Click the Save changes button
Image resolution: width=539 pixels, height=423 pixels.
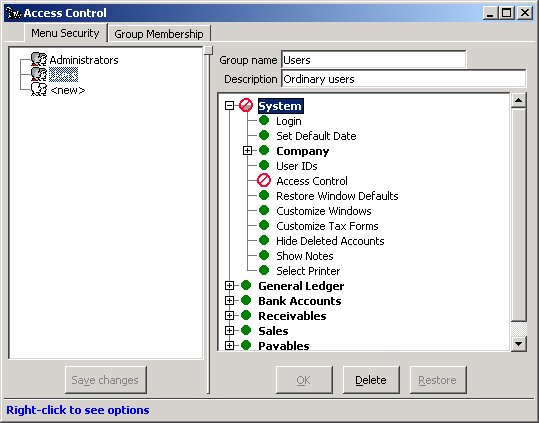click(106, 380)
